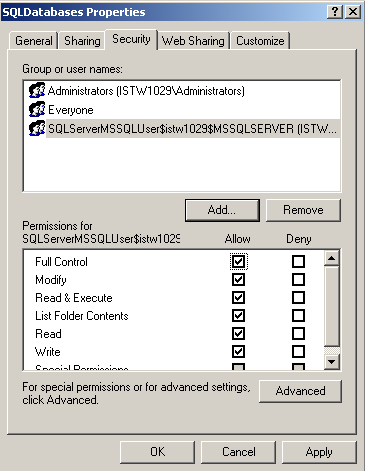The image size is (365, 471).
Task: Select the Administrators group icon
Action: point(37,90)
